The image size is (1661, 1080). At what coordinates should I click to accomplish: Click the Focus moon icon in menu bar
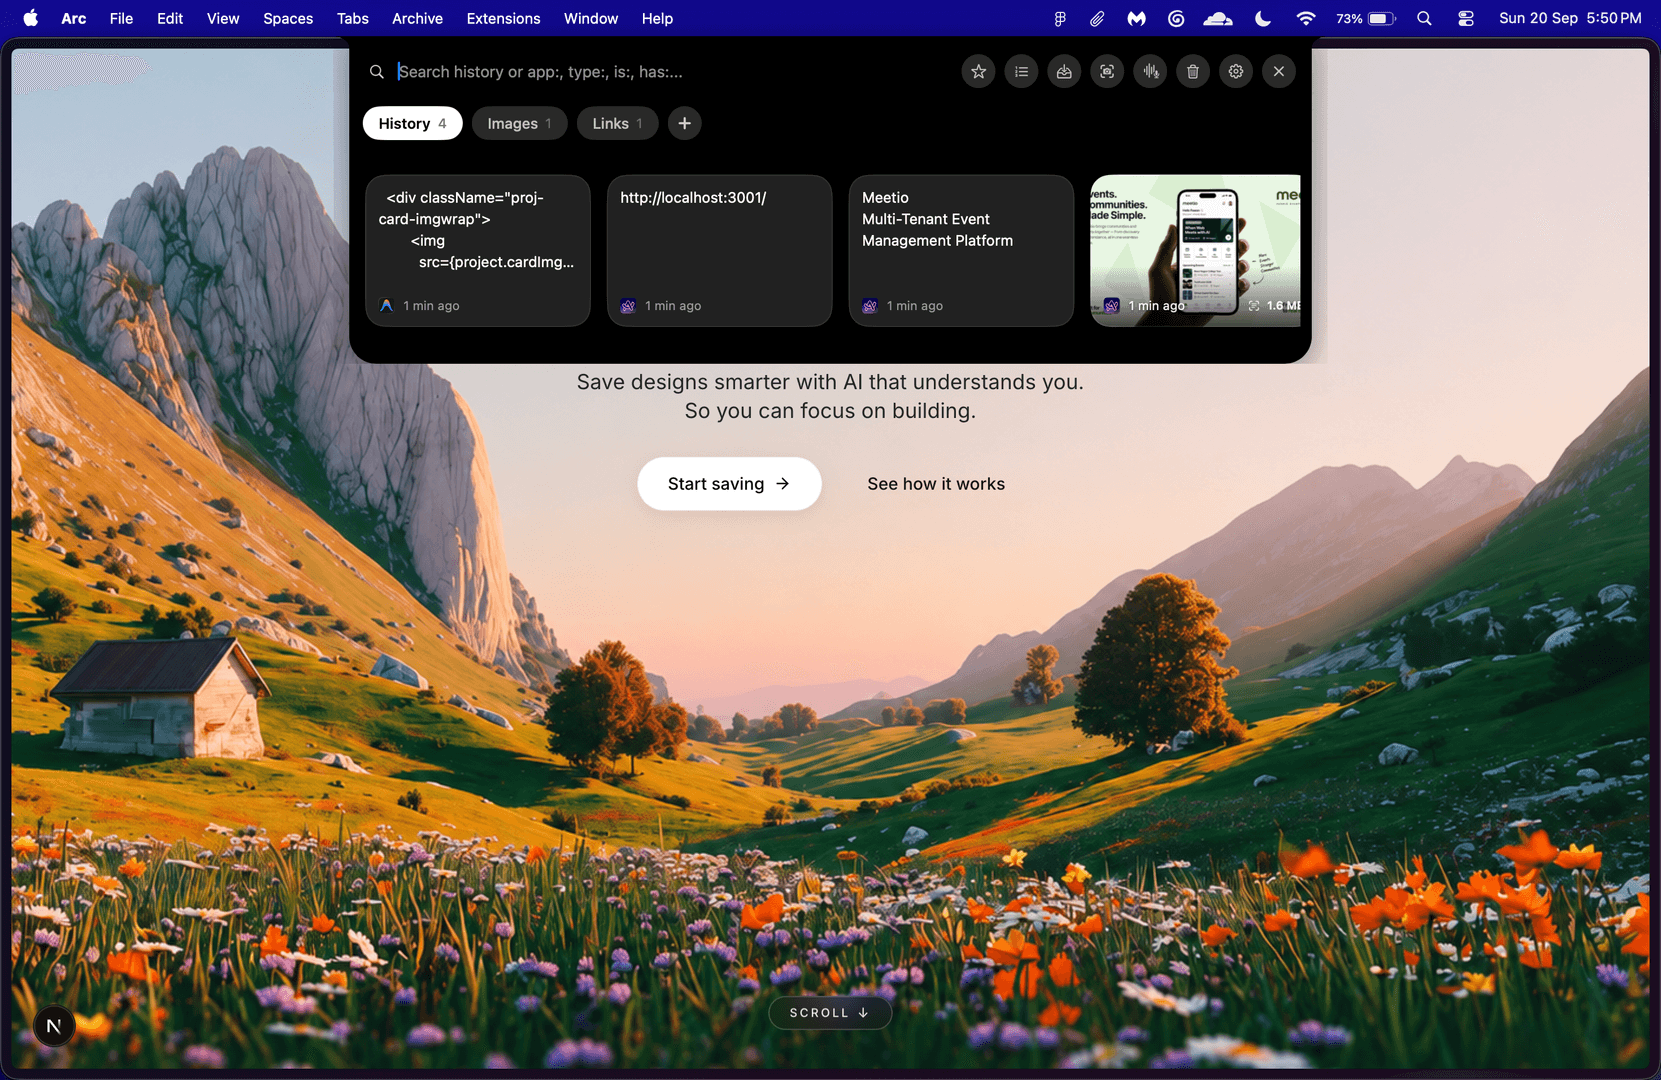[x=1263, y=18]
